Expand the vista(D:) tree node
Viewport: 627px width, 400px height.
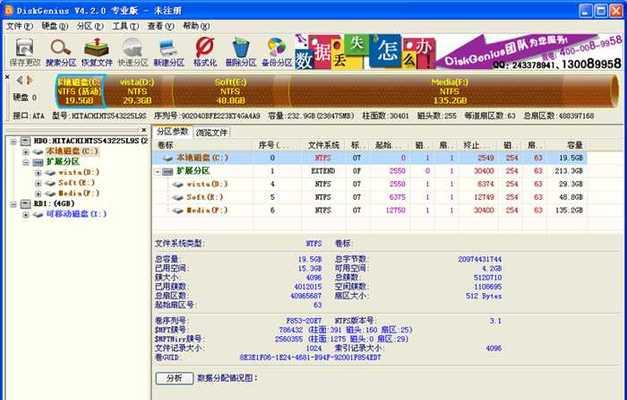point(38,173)
